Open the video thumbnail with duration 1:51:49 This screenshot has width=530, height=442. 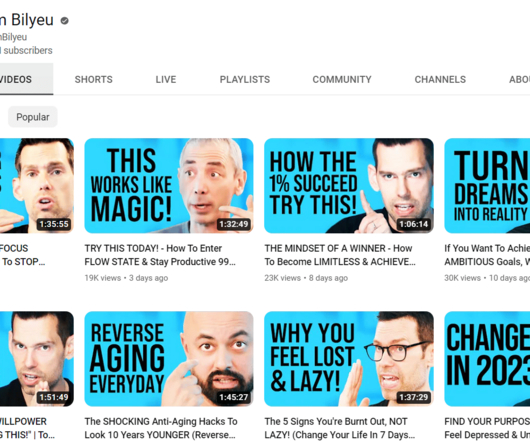click(x=37, y=359)
